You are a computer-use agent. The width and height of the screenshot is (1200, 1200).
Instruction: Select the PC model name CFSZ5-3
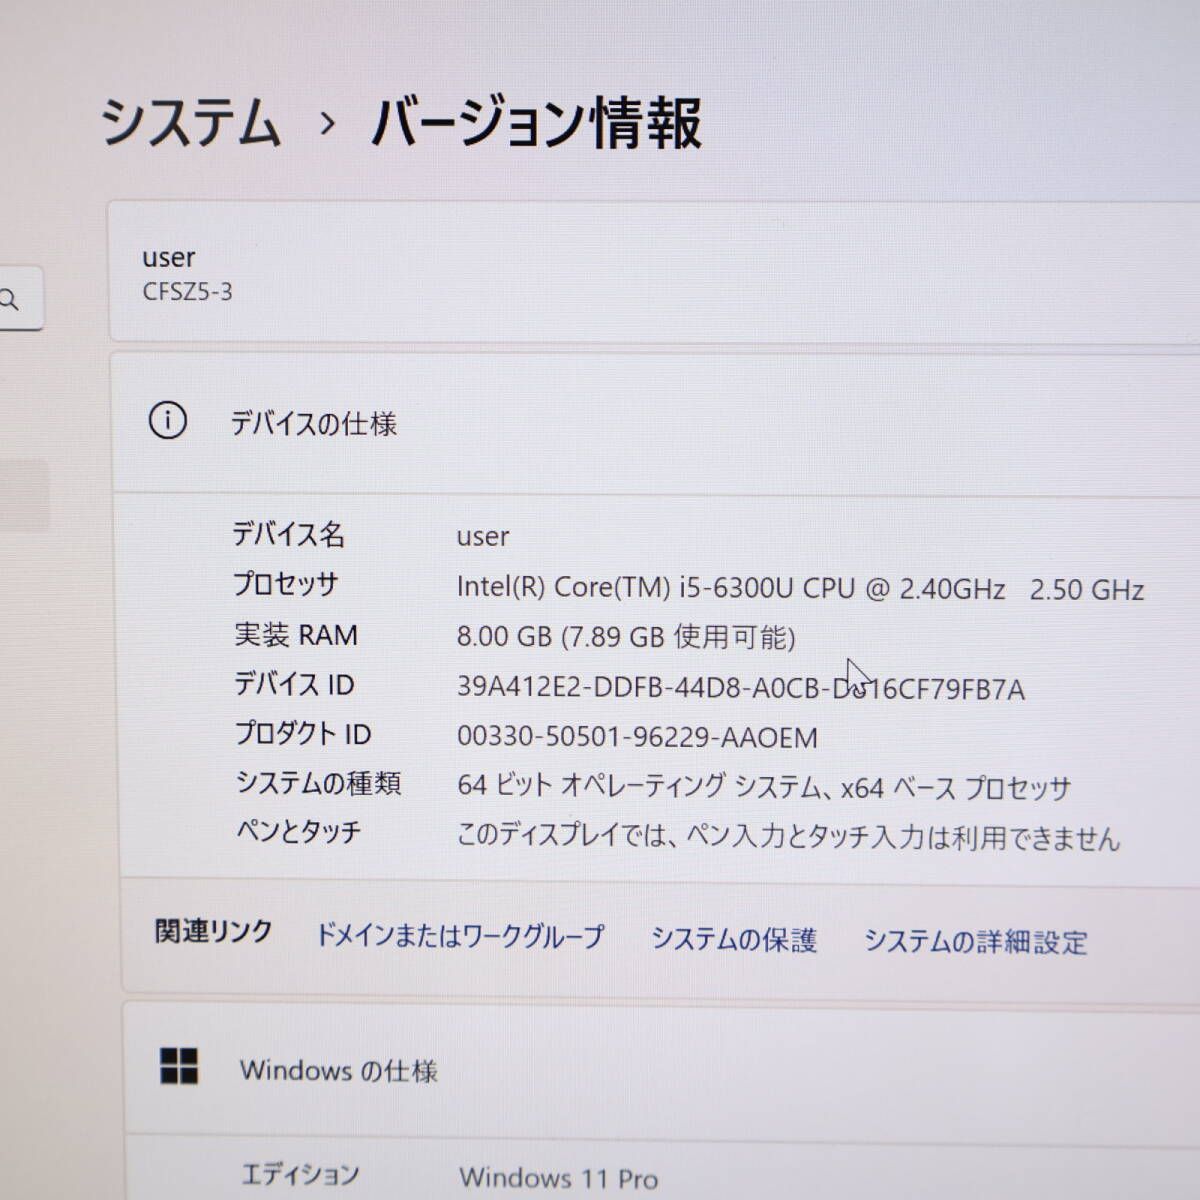coord(187,292)
